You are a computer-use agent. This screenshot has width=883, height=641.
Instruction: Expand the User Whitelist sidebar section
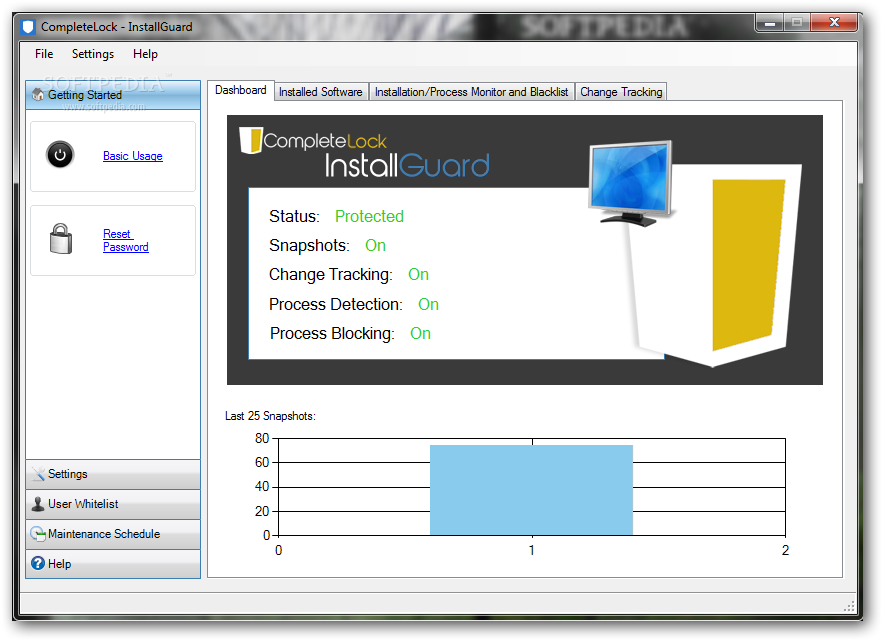pyautogui.click(x=113, y=504)
